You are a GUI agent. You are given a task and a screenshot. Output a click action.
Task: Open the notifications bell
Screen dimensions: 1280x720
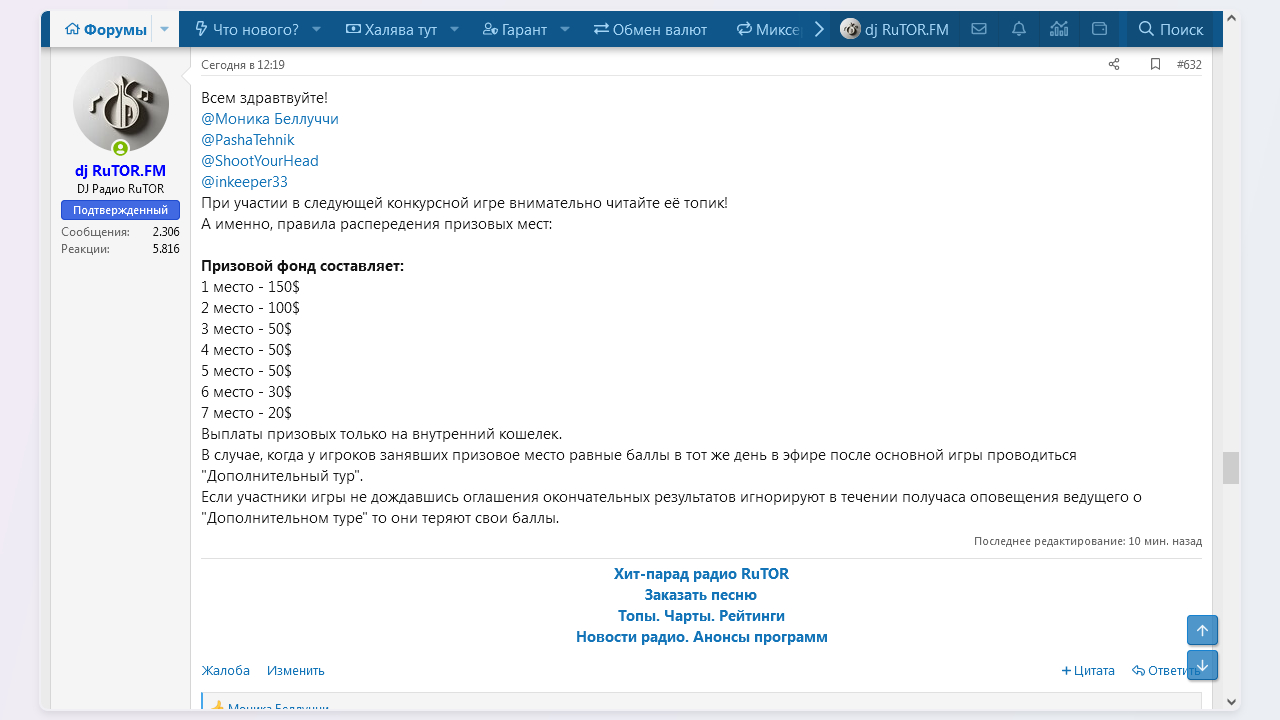coord(1019,29)
